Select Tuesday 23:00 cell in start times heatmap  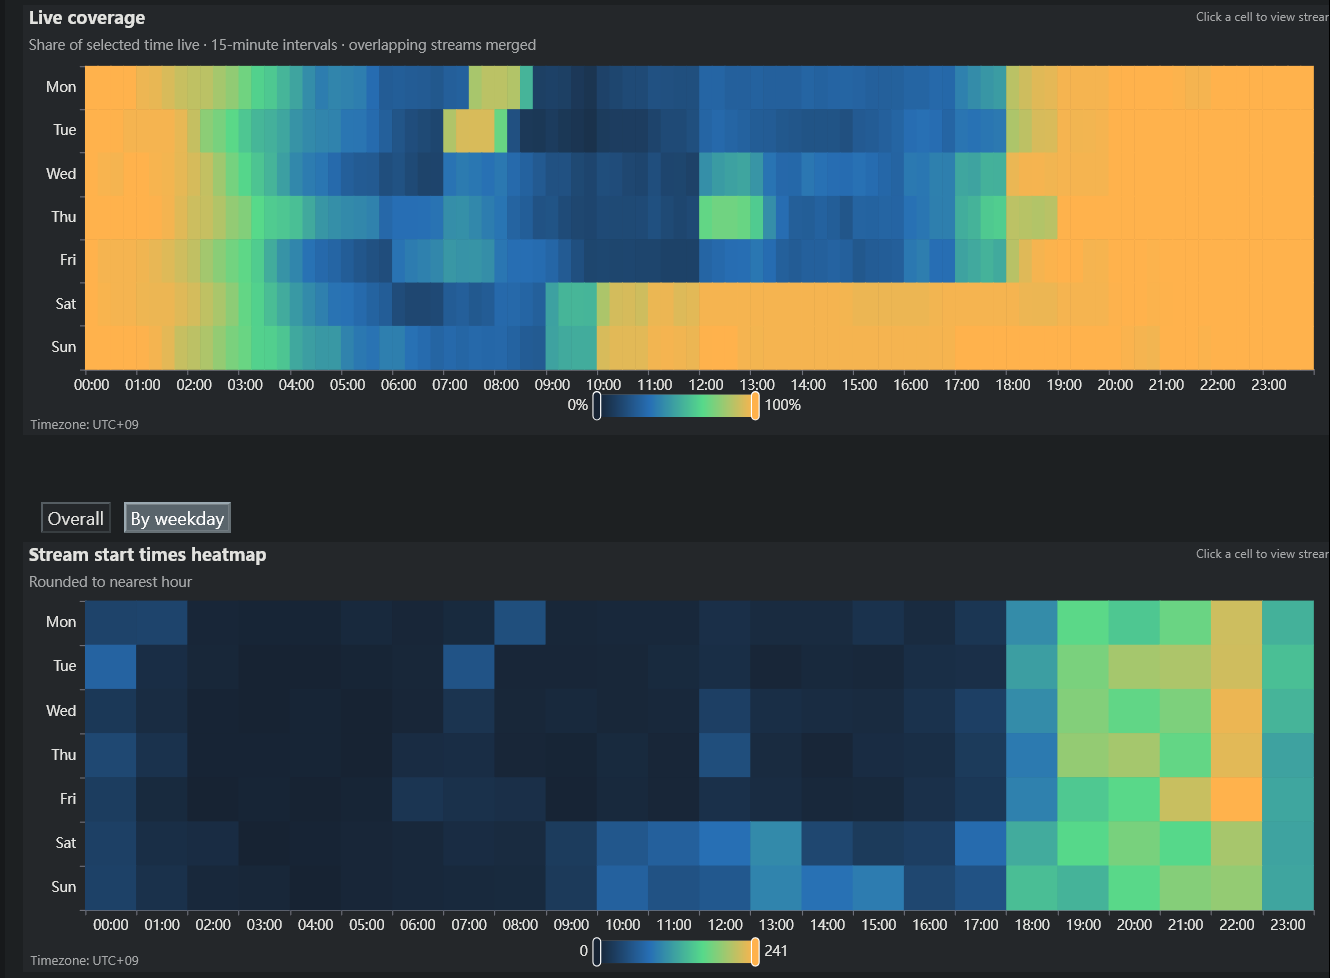[1288, 667]
